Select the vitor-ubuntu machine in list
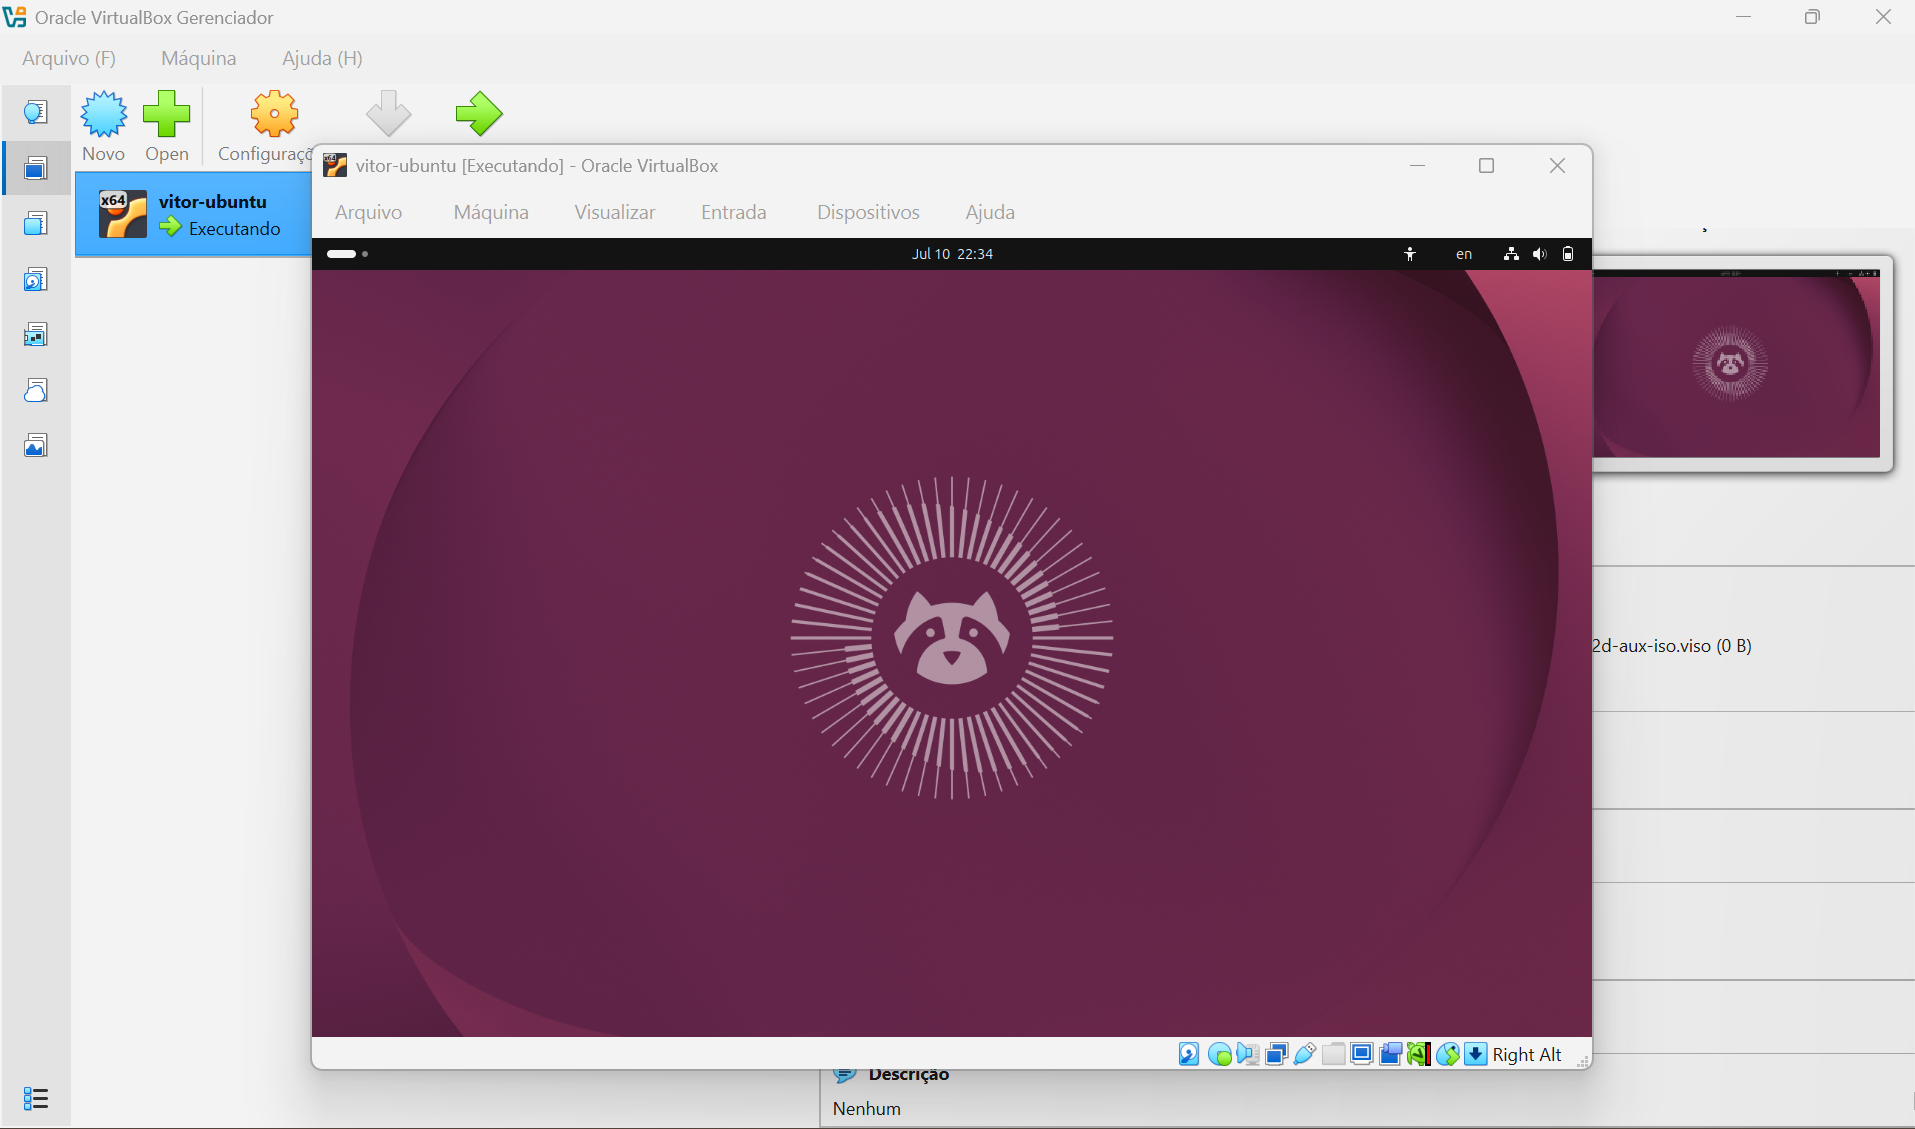The image size is (1915, 1129). 194,214
